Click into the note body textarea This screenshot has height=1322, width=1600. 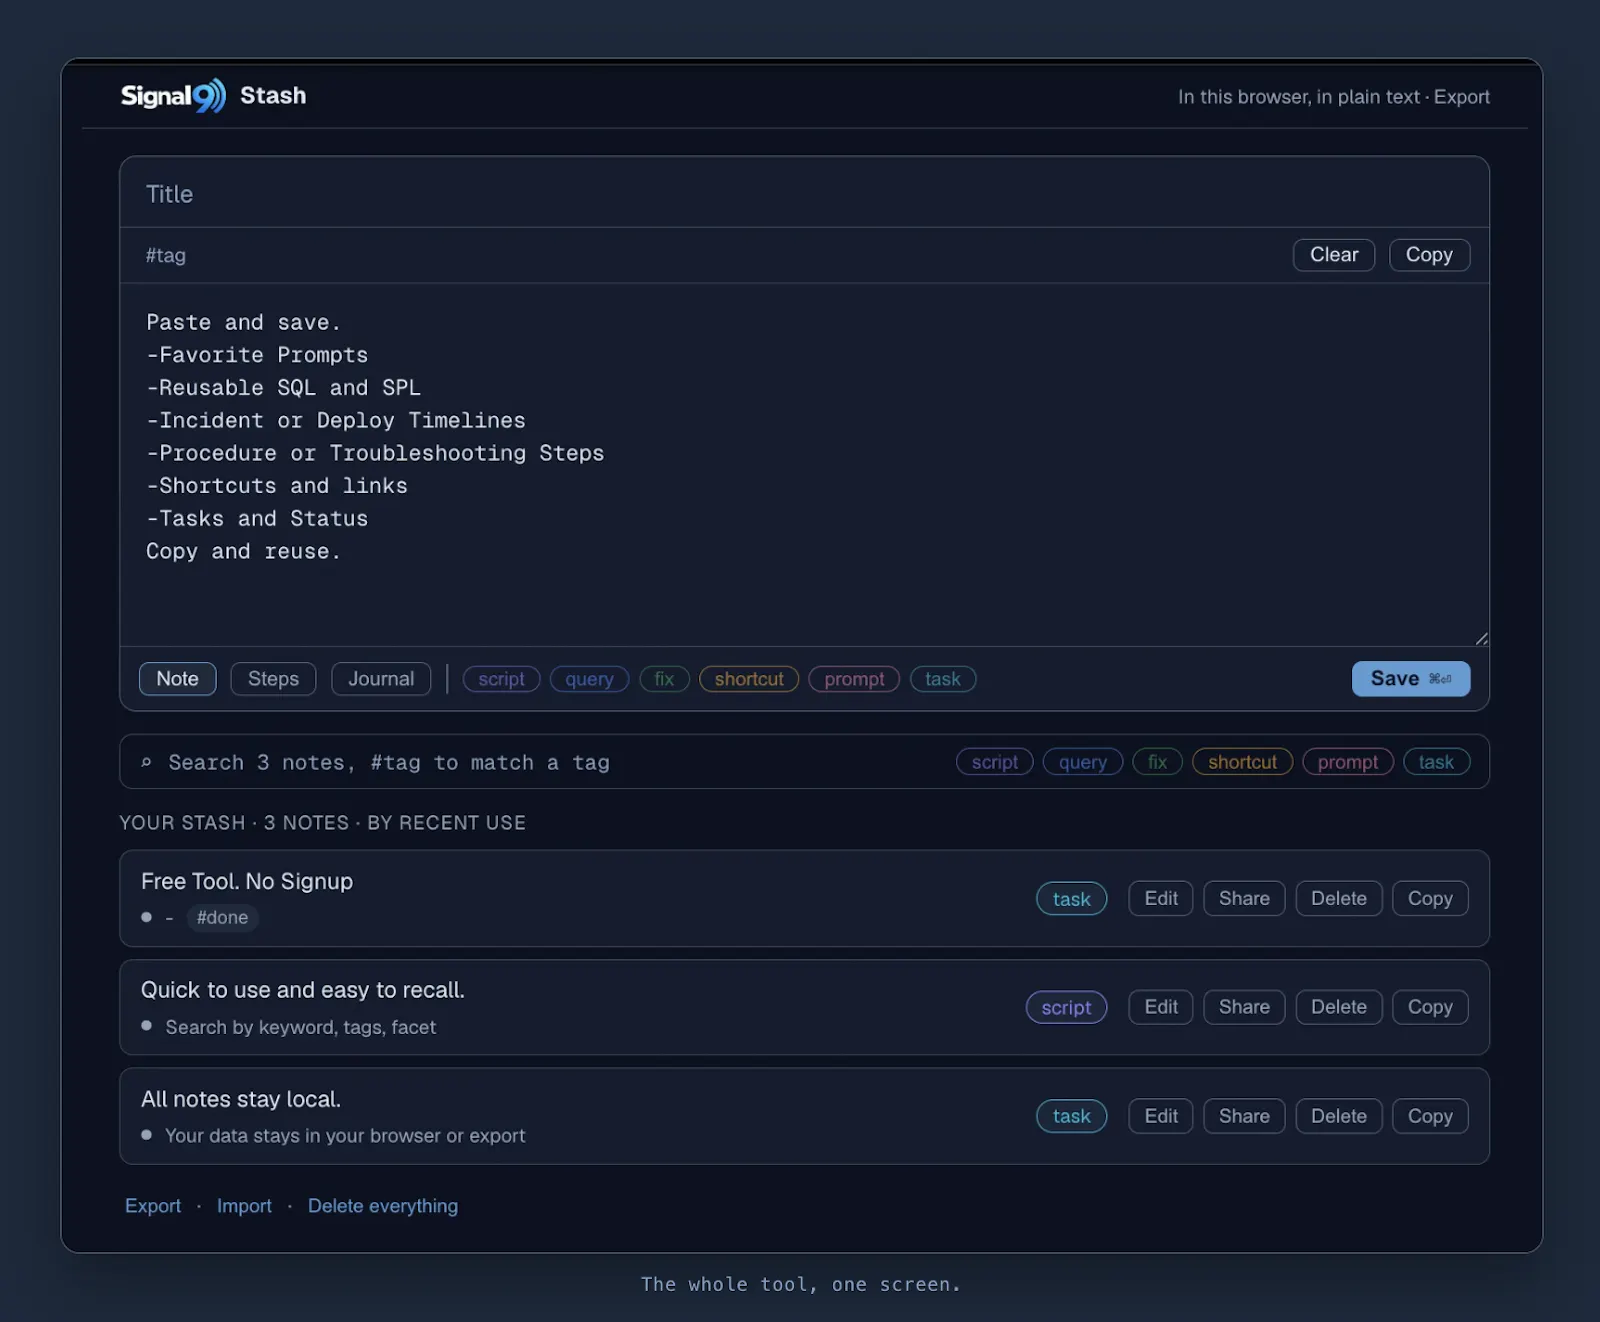(804, 465)
